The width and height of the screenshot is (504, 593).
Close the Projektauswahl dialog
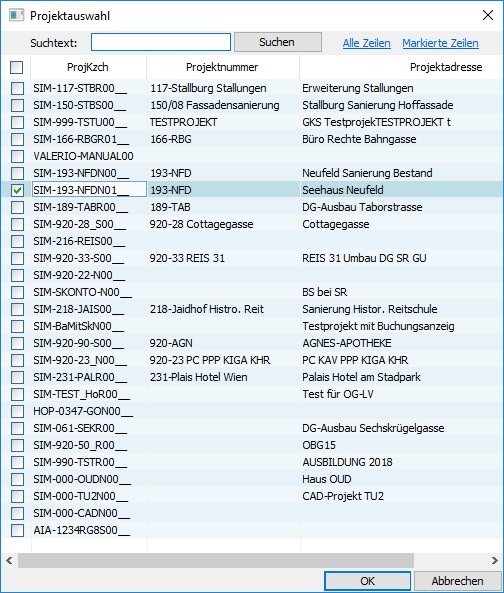click(x=488, y=15)
